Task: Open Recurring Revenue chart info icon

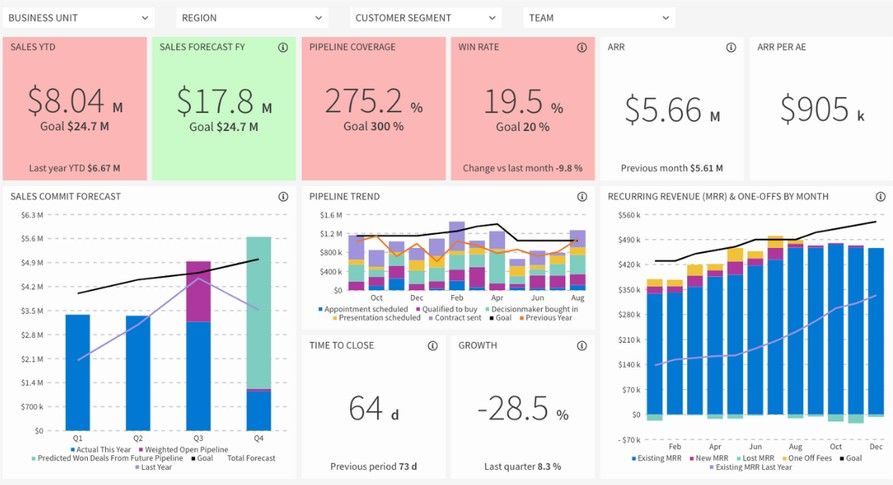Action: (x=880, y=196)
